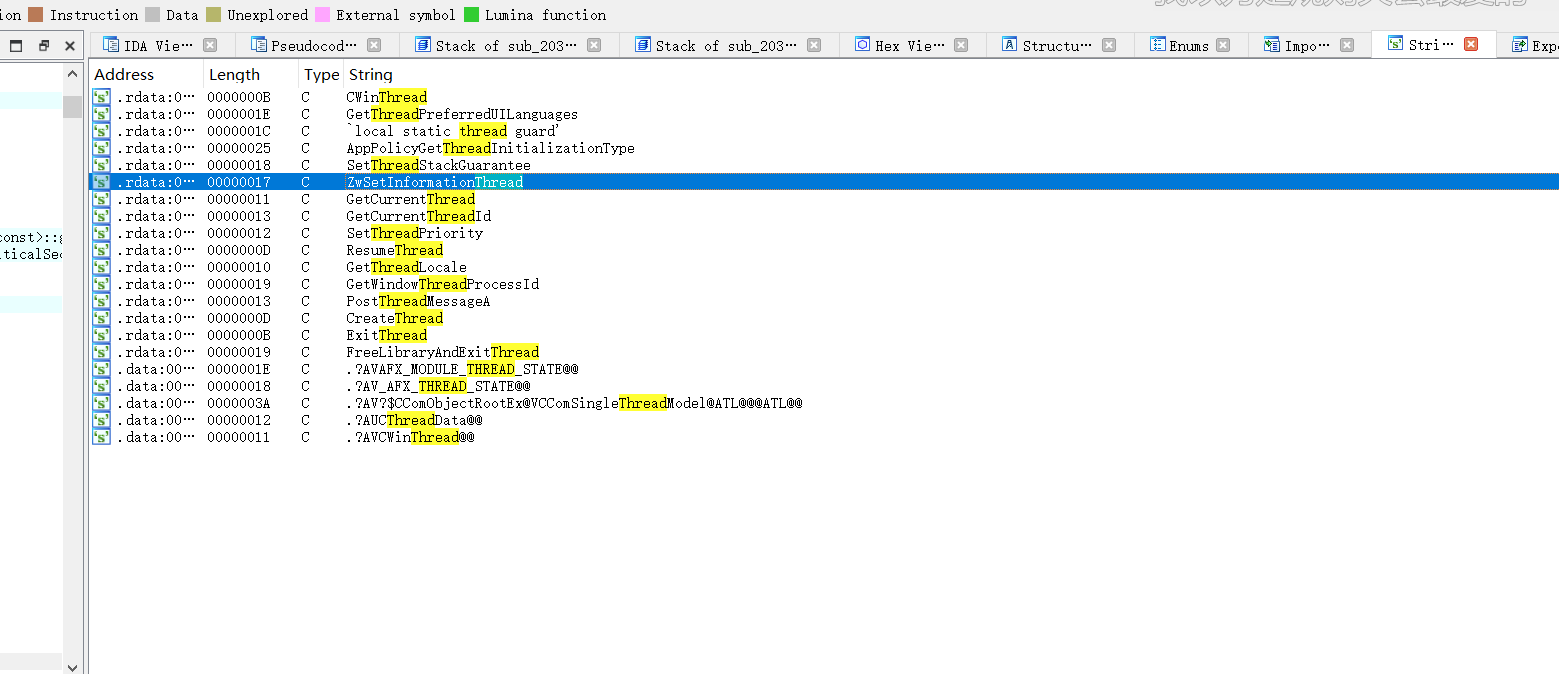This screenshot has width=1559, height=674.
Task: Click string icon of CWinThread row
Action: coord(101,97)
